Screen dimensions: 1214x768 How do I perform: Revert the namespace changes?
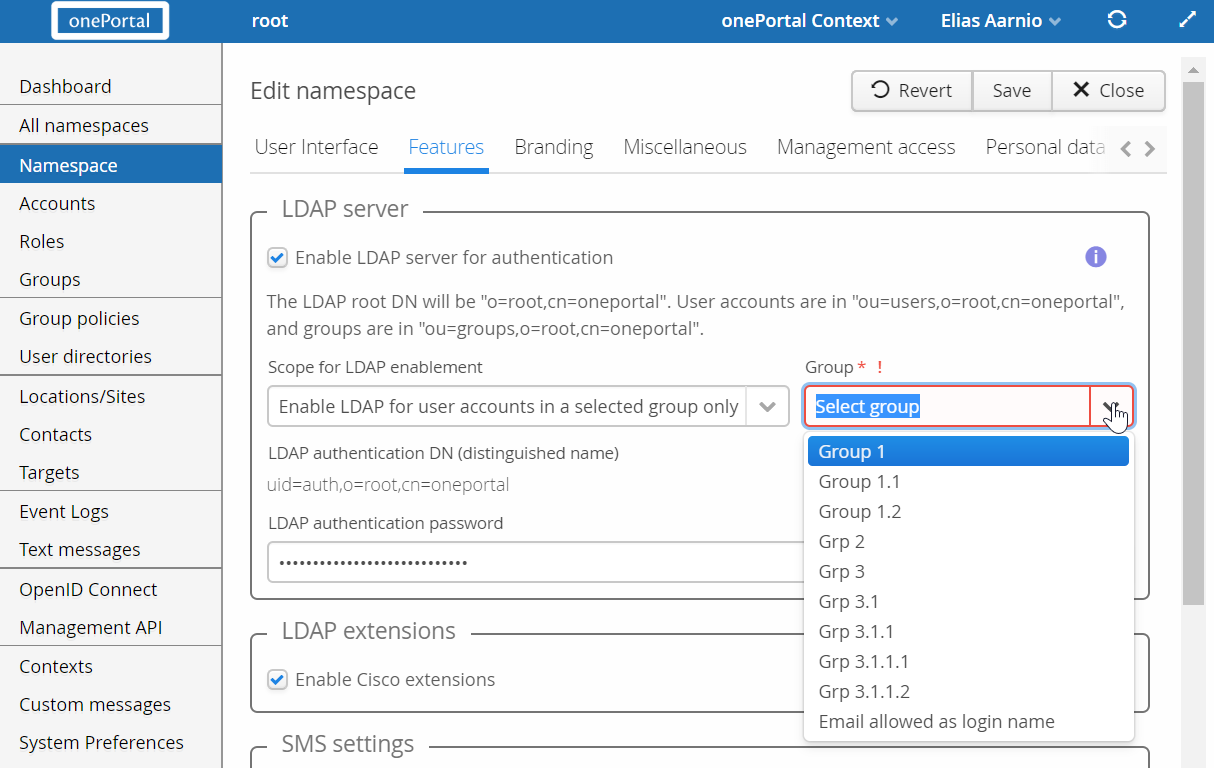tap(911, 91)
